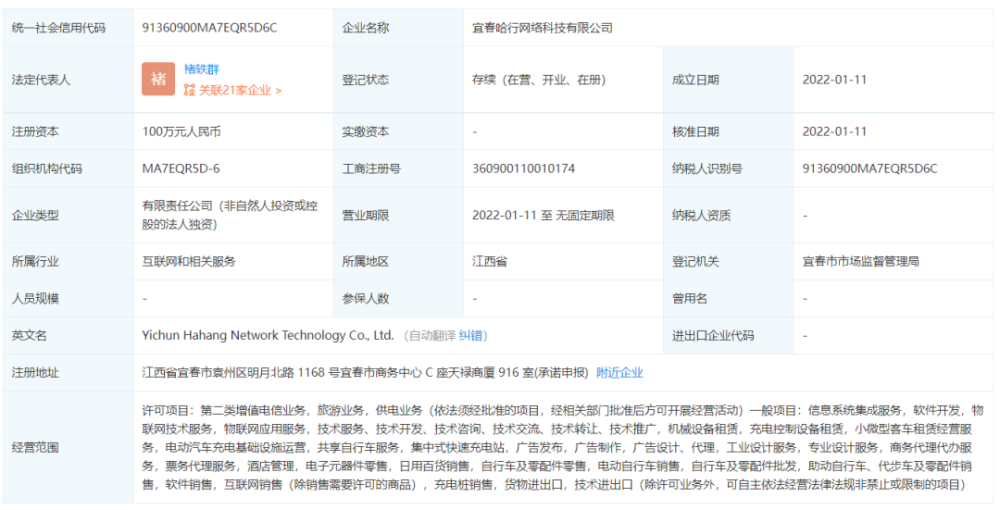Click the 企业类型 label cell
Screen dimensions: 1000x510
pos(68,215)
